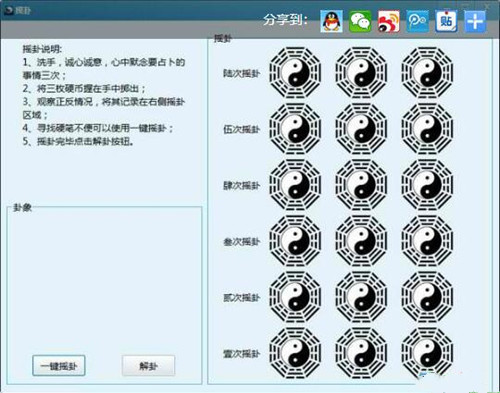The width and height of the screenshot is (500, 393).
Task: Share to Baidu Tieba icon
Action: click(x=446, y=21)
